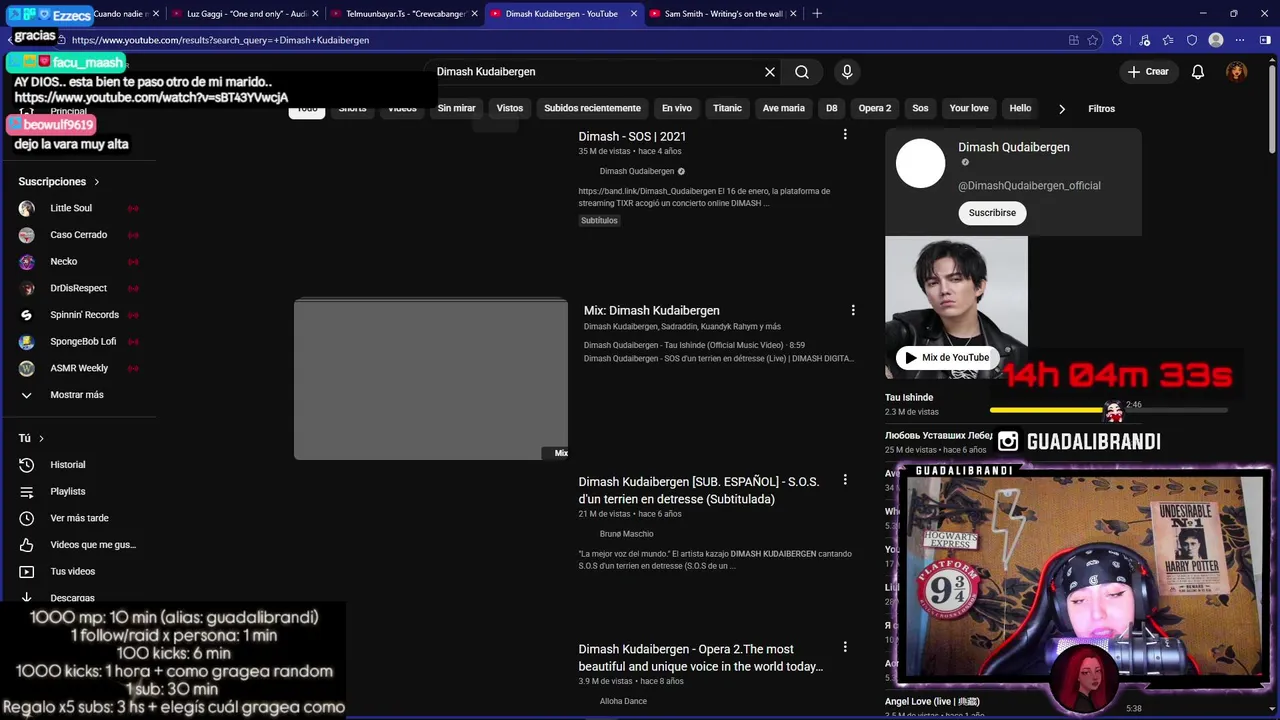
Task: Open Opera 2 most beautiful voice video
Action: 700,658
